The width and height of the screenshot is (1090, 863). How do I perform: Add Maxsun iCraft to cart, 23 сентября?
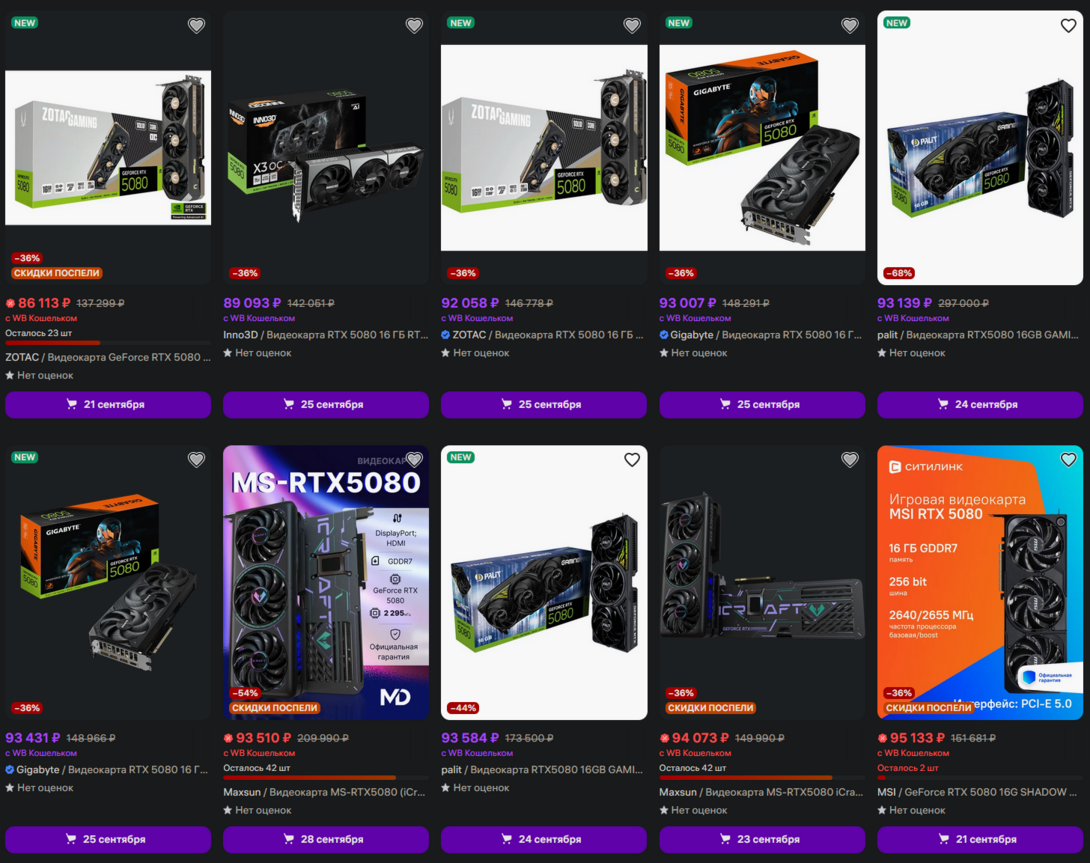coord(762,839)
